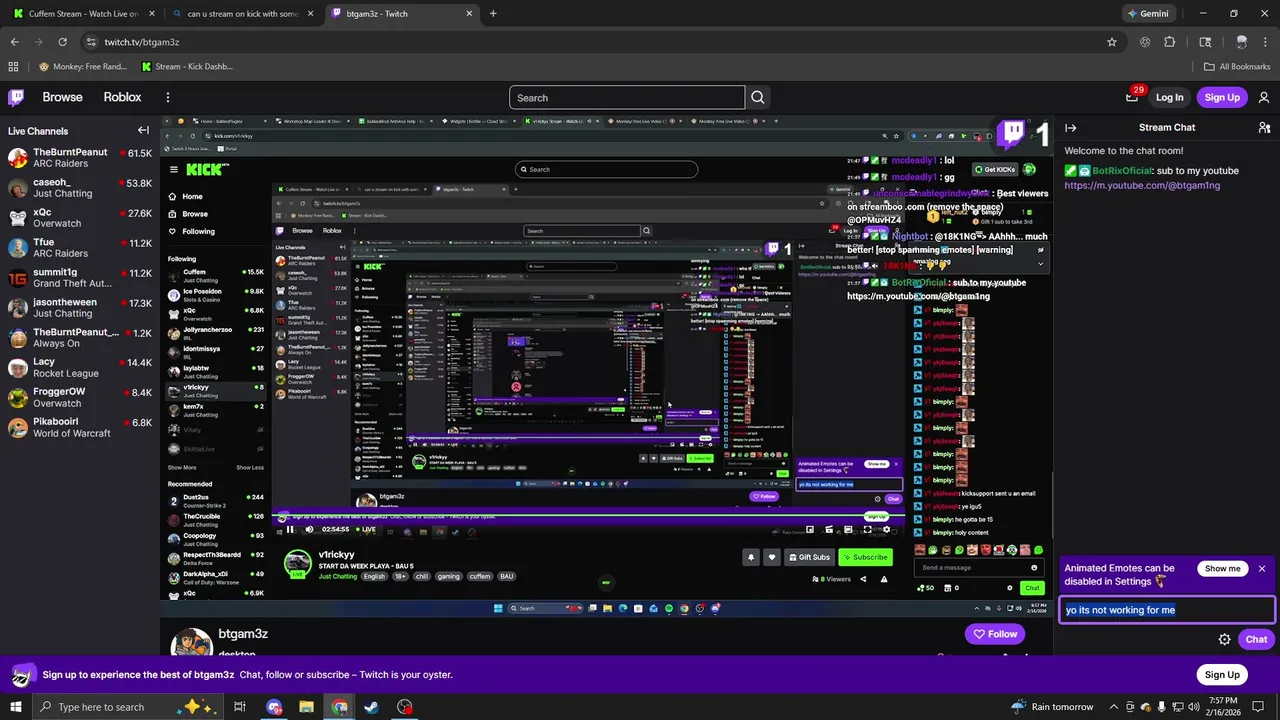The image size is (1280, 720).
Task: Open FroggerOW Overwatch channel
Action: (80, 397)
